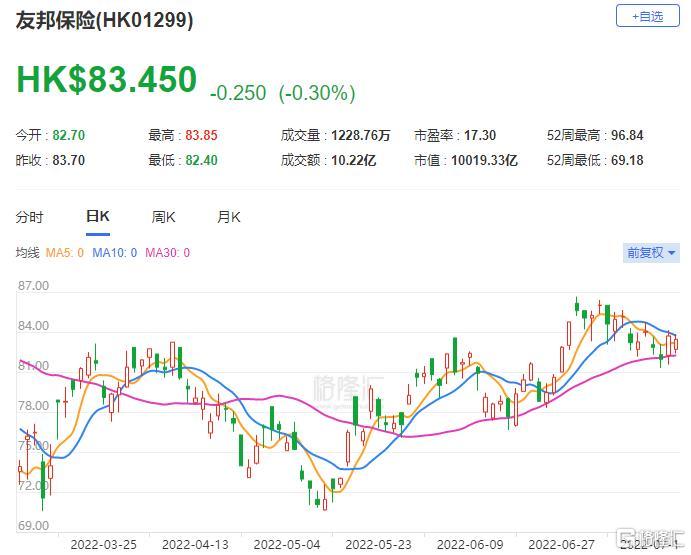Click the 2022-06-09 date axis label
The width and height of the screenshot is (691, 555).
pyautogui.click(x=470, y=545)
